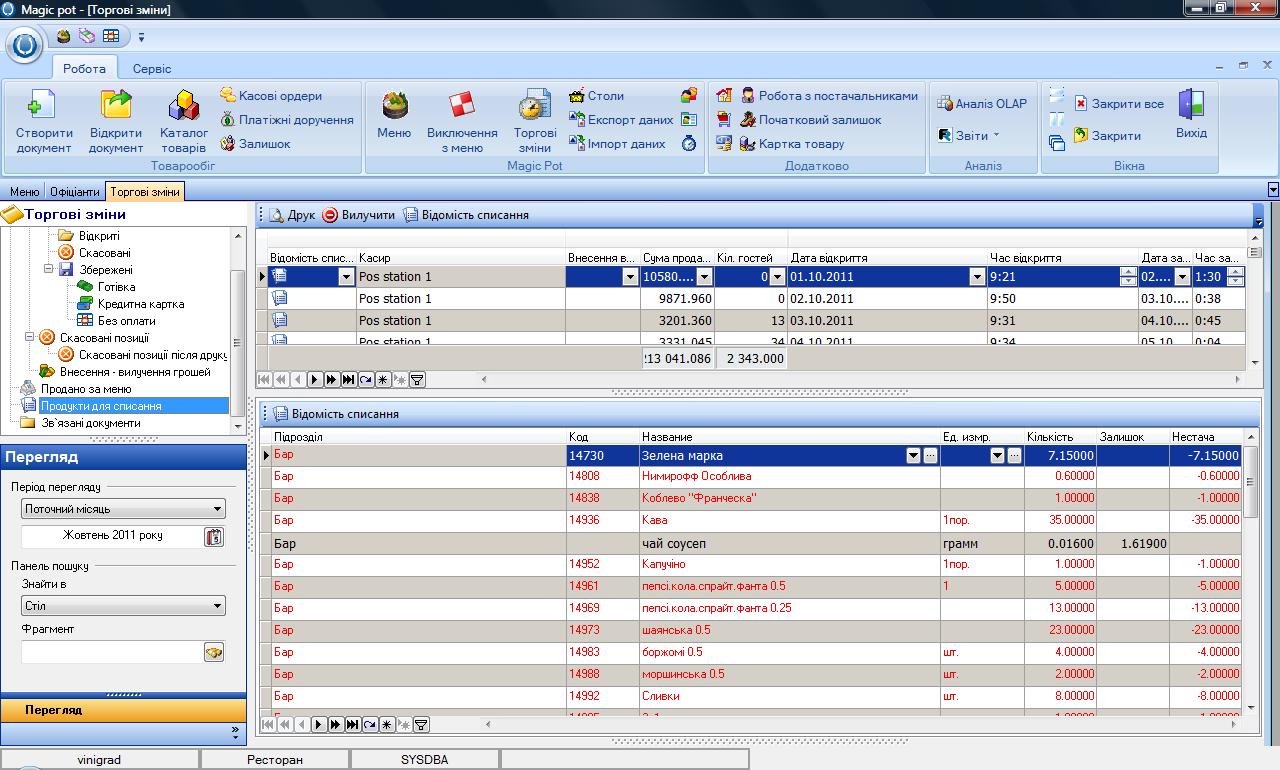
Task: Switch to the Офіціанти document tab
Action: pos(75,192)
